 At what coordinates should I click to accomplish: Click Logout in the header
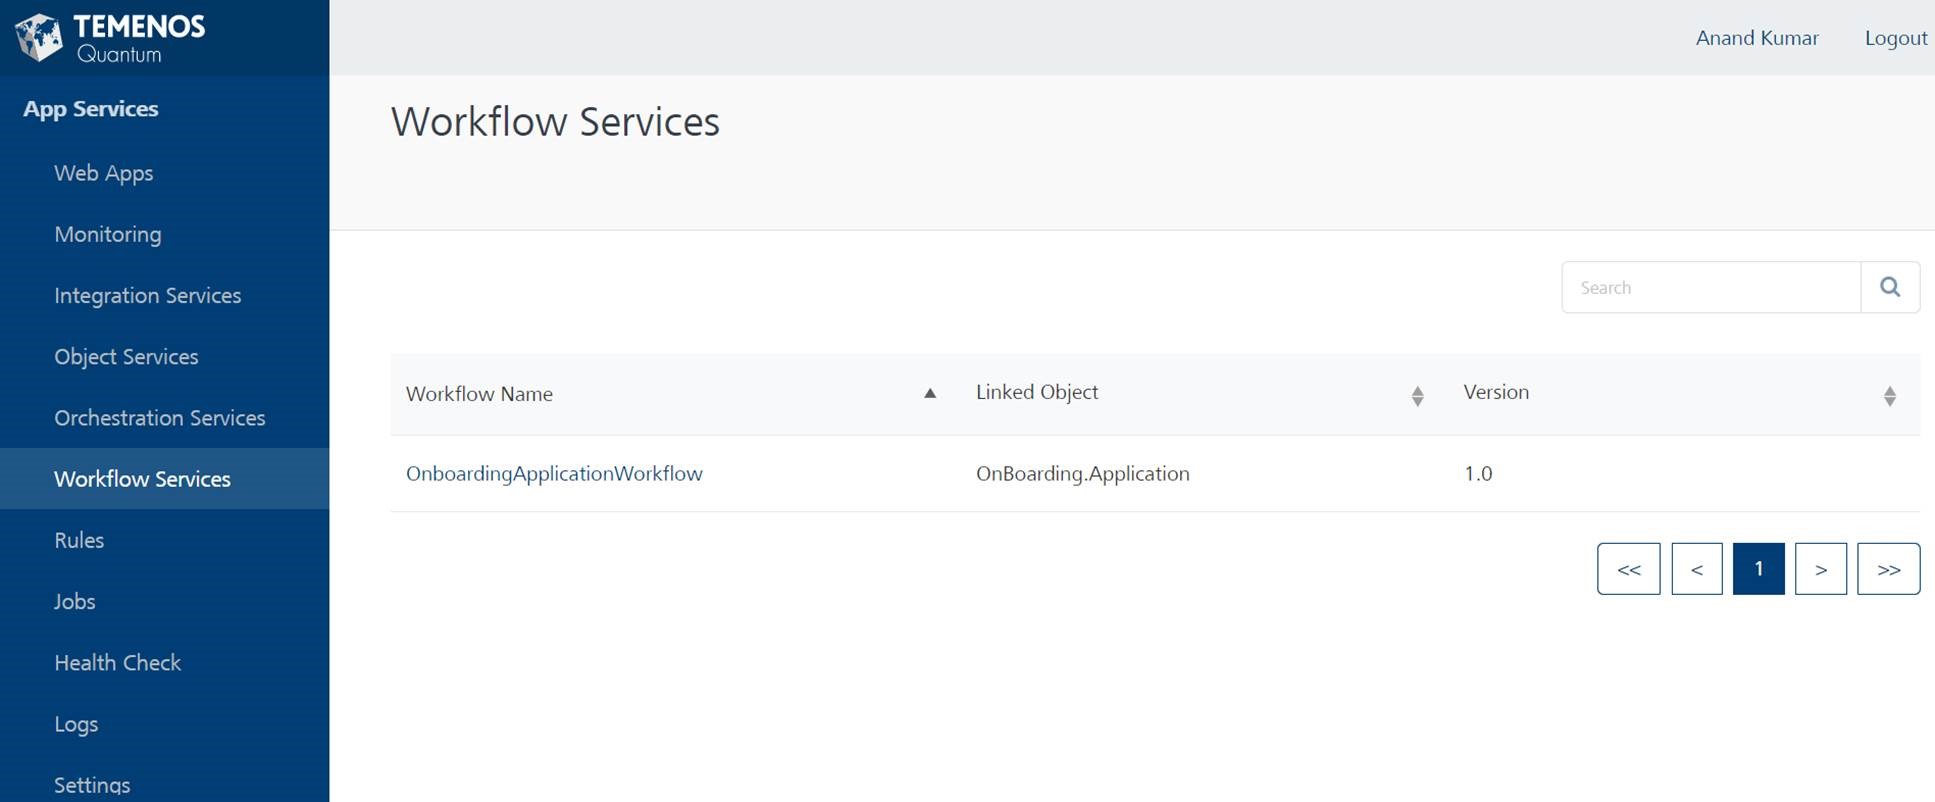coord(1895,38)
